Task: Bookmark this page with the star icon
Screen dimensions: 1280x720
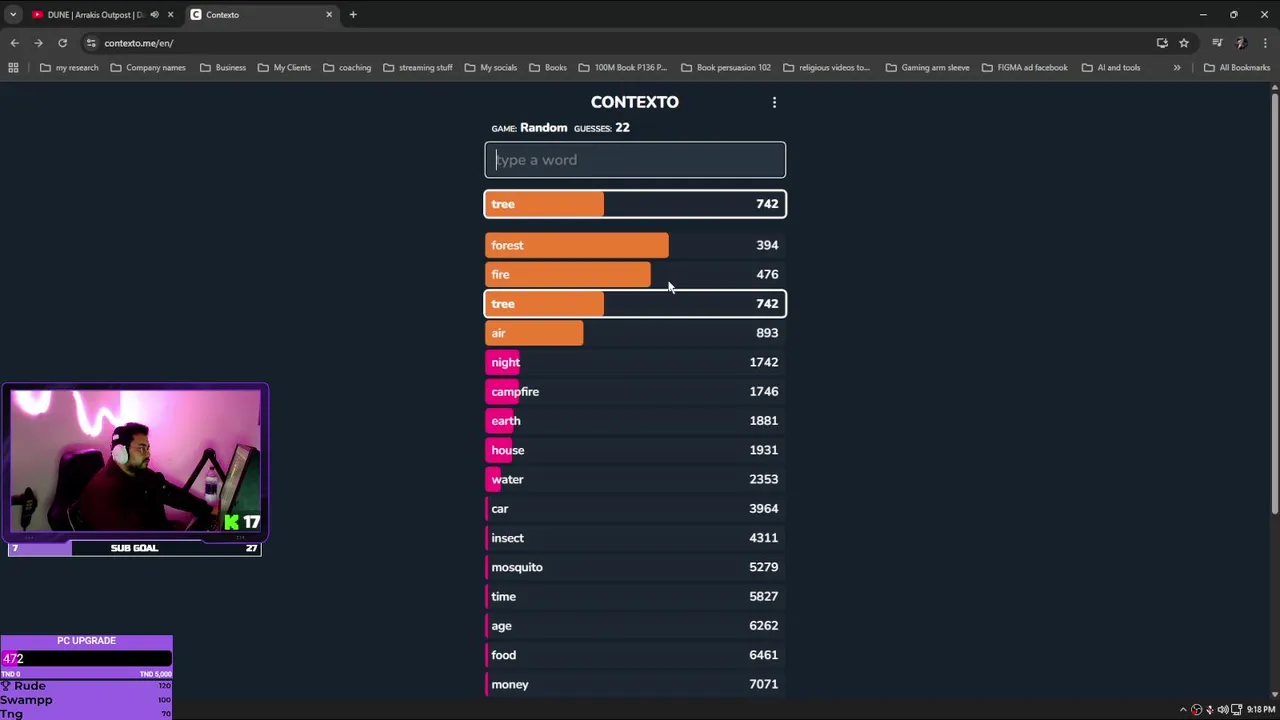Action: click(1184, 43)
